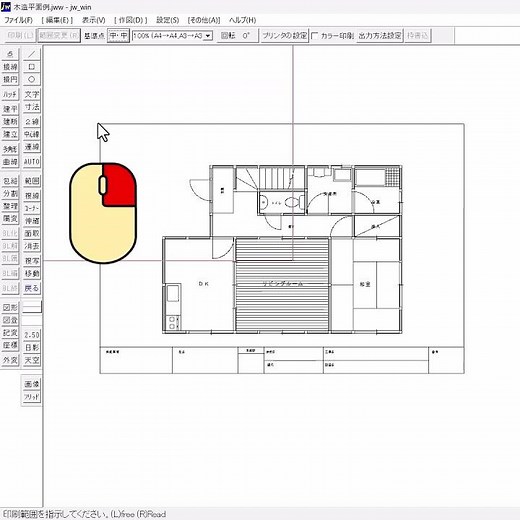520x520 pixels.
Task: Select the 多角形 (polygon) tool
Action: [x=10, y=149]
